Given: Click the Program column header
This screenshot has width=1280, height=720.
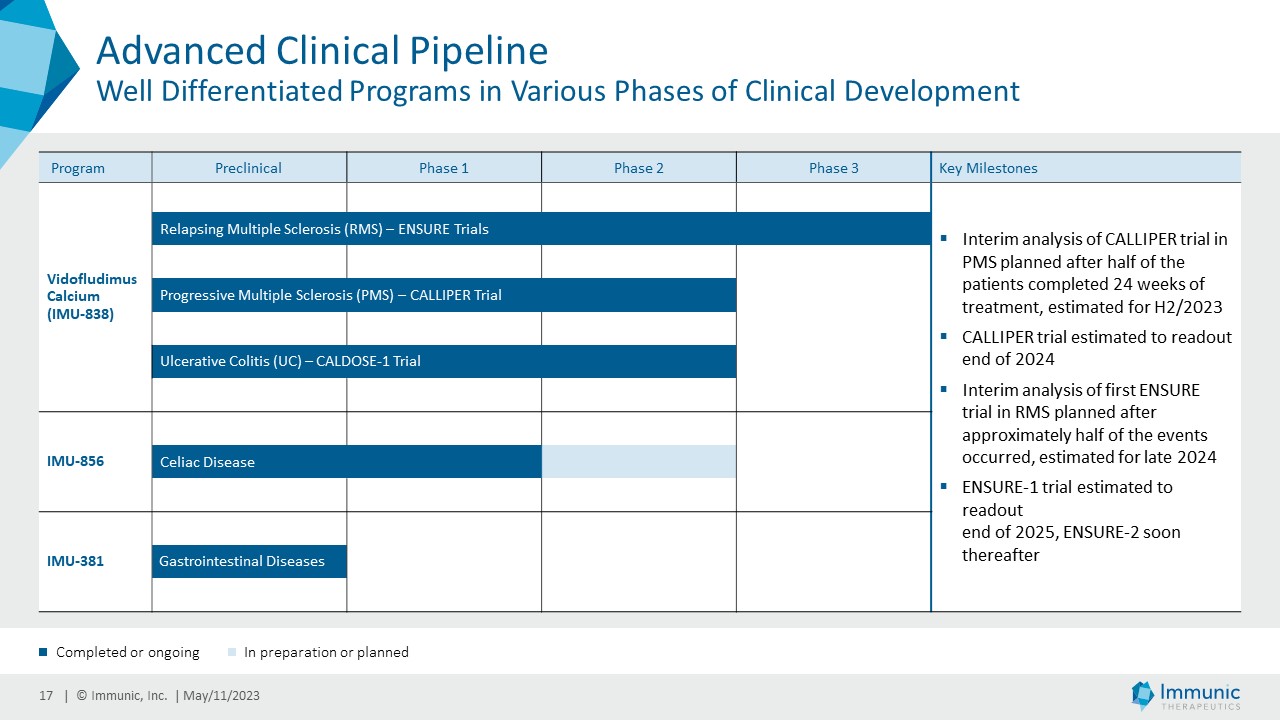Looking at the screenshot, I should [x=78, y=168].
